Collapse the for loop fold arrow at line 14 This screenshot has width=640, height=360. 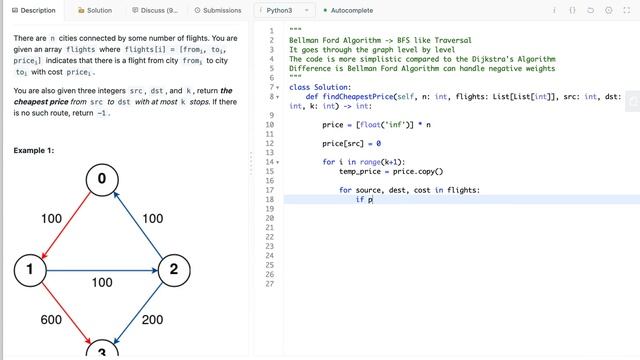(x=278, y=162)
